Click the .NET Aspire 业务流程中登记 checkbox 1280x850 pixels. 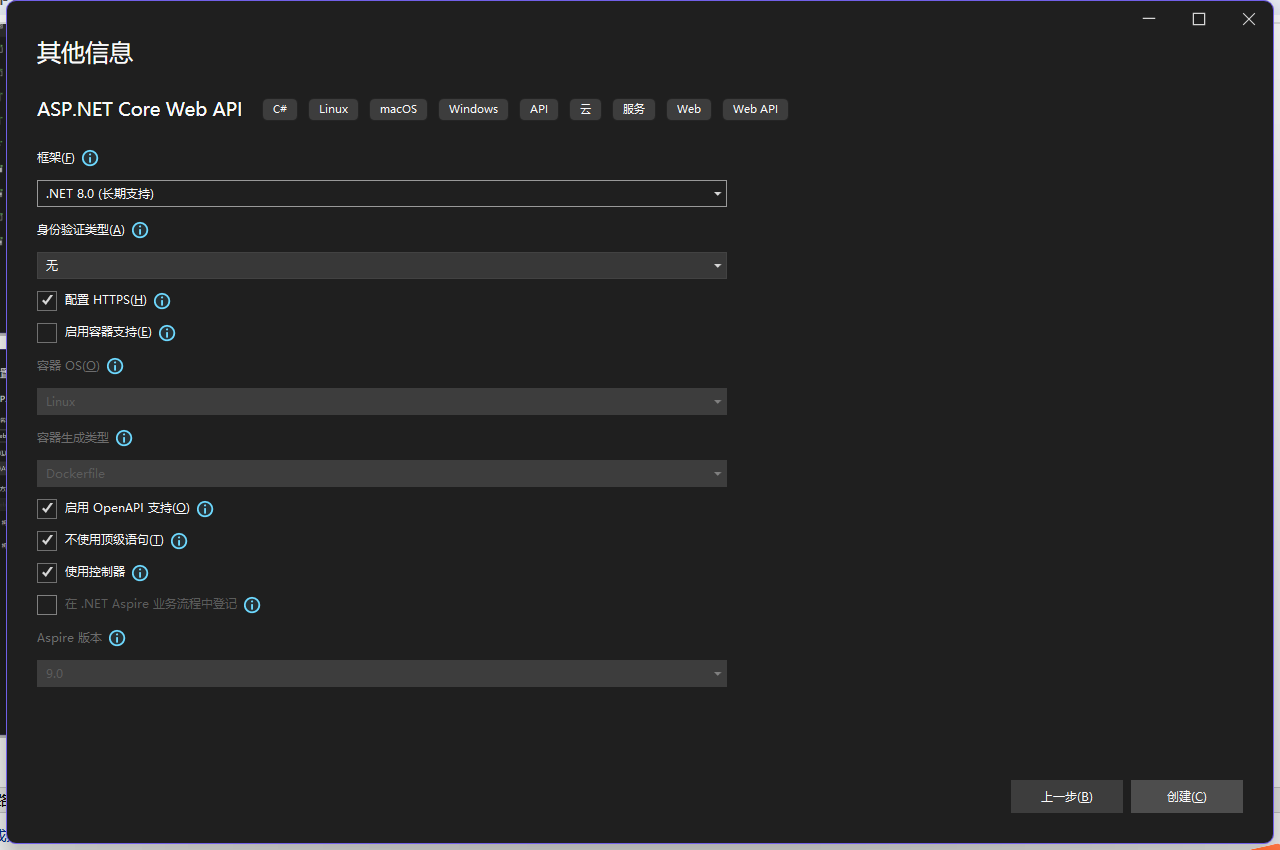click(47, 605)
